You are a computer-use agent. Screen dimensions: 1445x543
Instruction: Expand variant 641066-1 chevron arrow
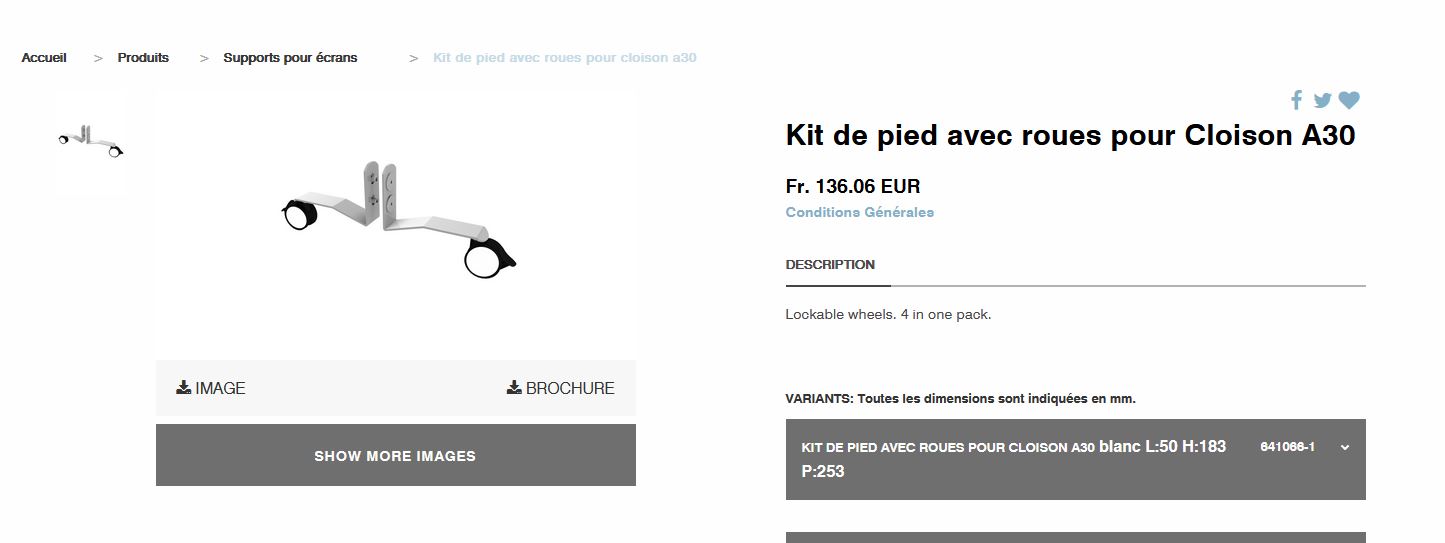click(1345, 447)
